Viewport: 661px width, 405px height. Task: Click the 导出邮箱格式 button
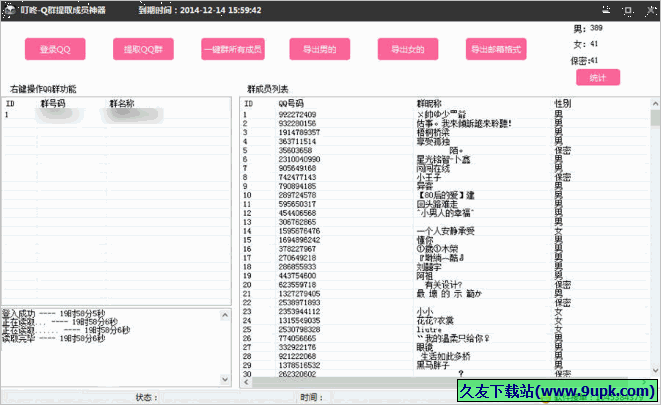tap(496, 49)
